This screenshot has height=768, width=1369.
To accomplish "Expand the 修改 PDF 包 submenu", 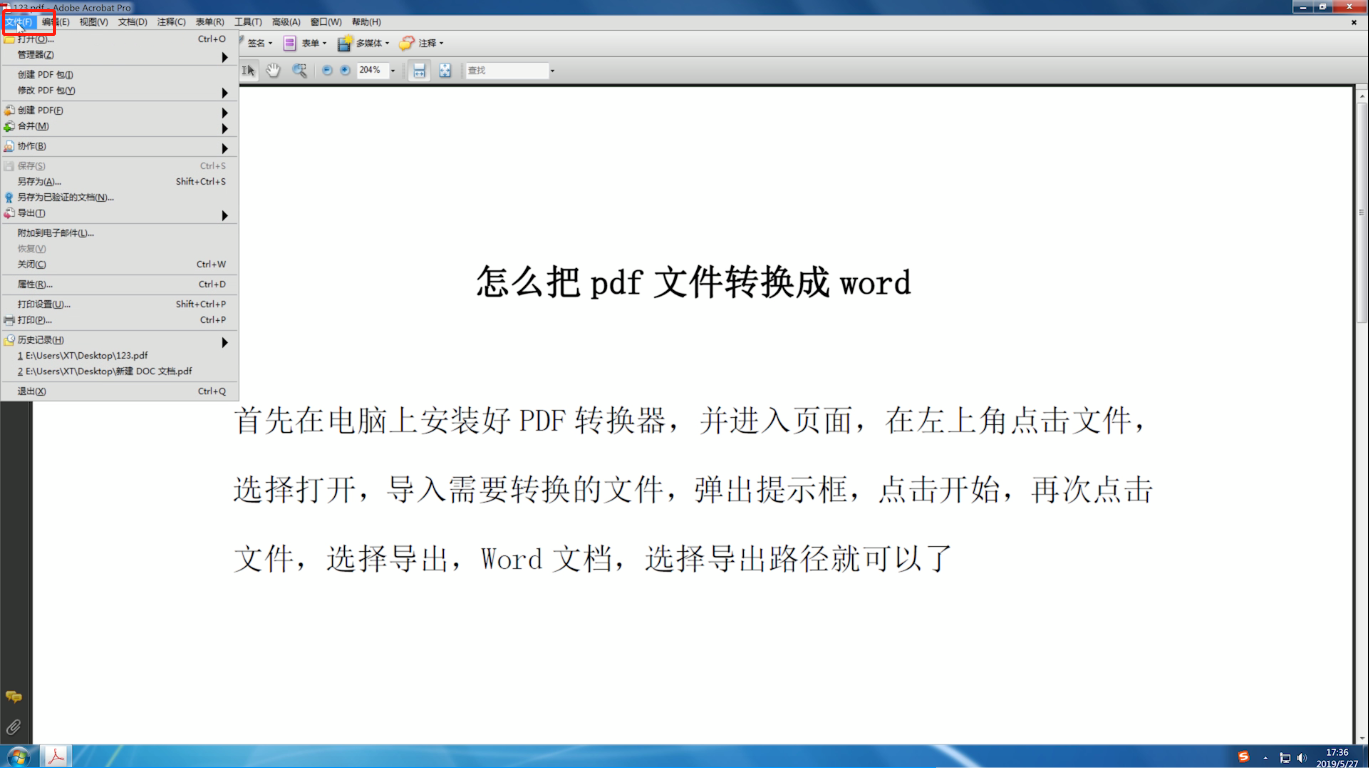I will click(x=119, y=91).
